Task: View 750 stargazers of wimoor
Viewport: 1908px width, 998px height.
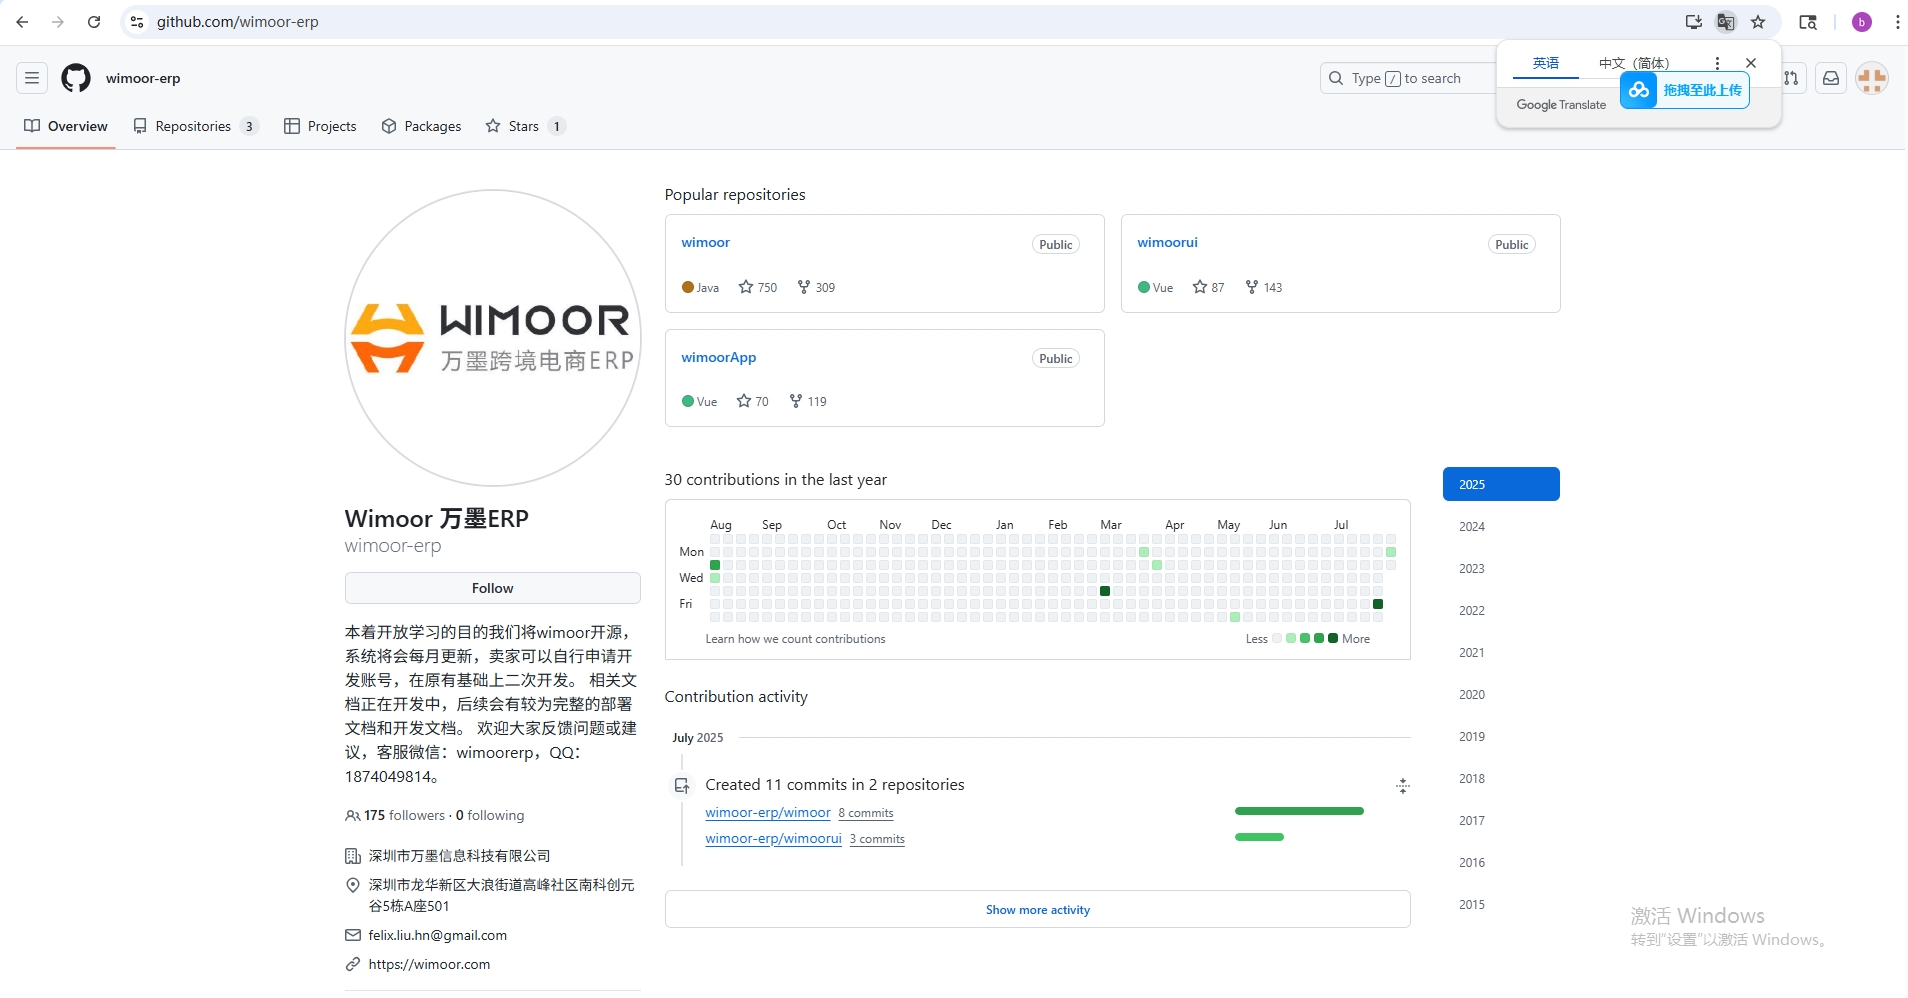Action: click(758, 287)
